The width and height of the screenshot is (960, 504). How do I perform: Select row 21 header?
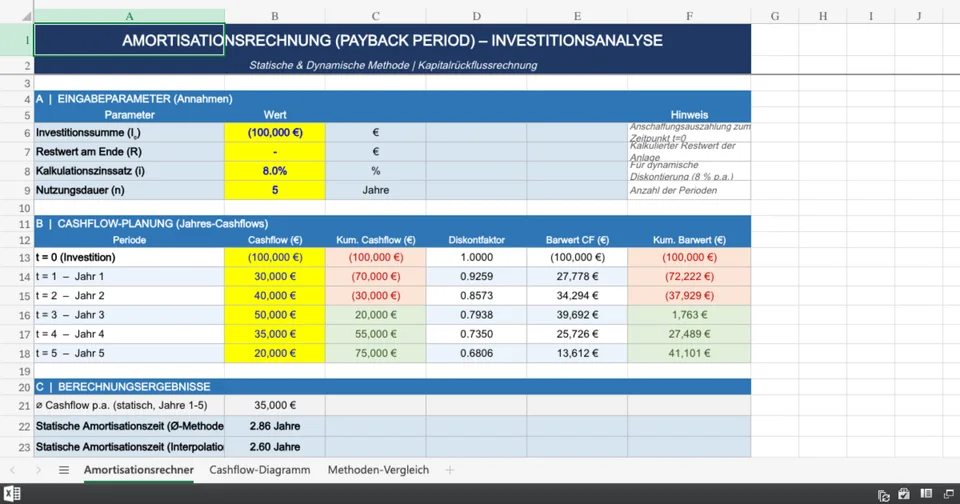pyautogui.click(x=17, y=405)
